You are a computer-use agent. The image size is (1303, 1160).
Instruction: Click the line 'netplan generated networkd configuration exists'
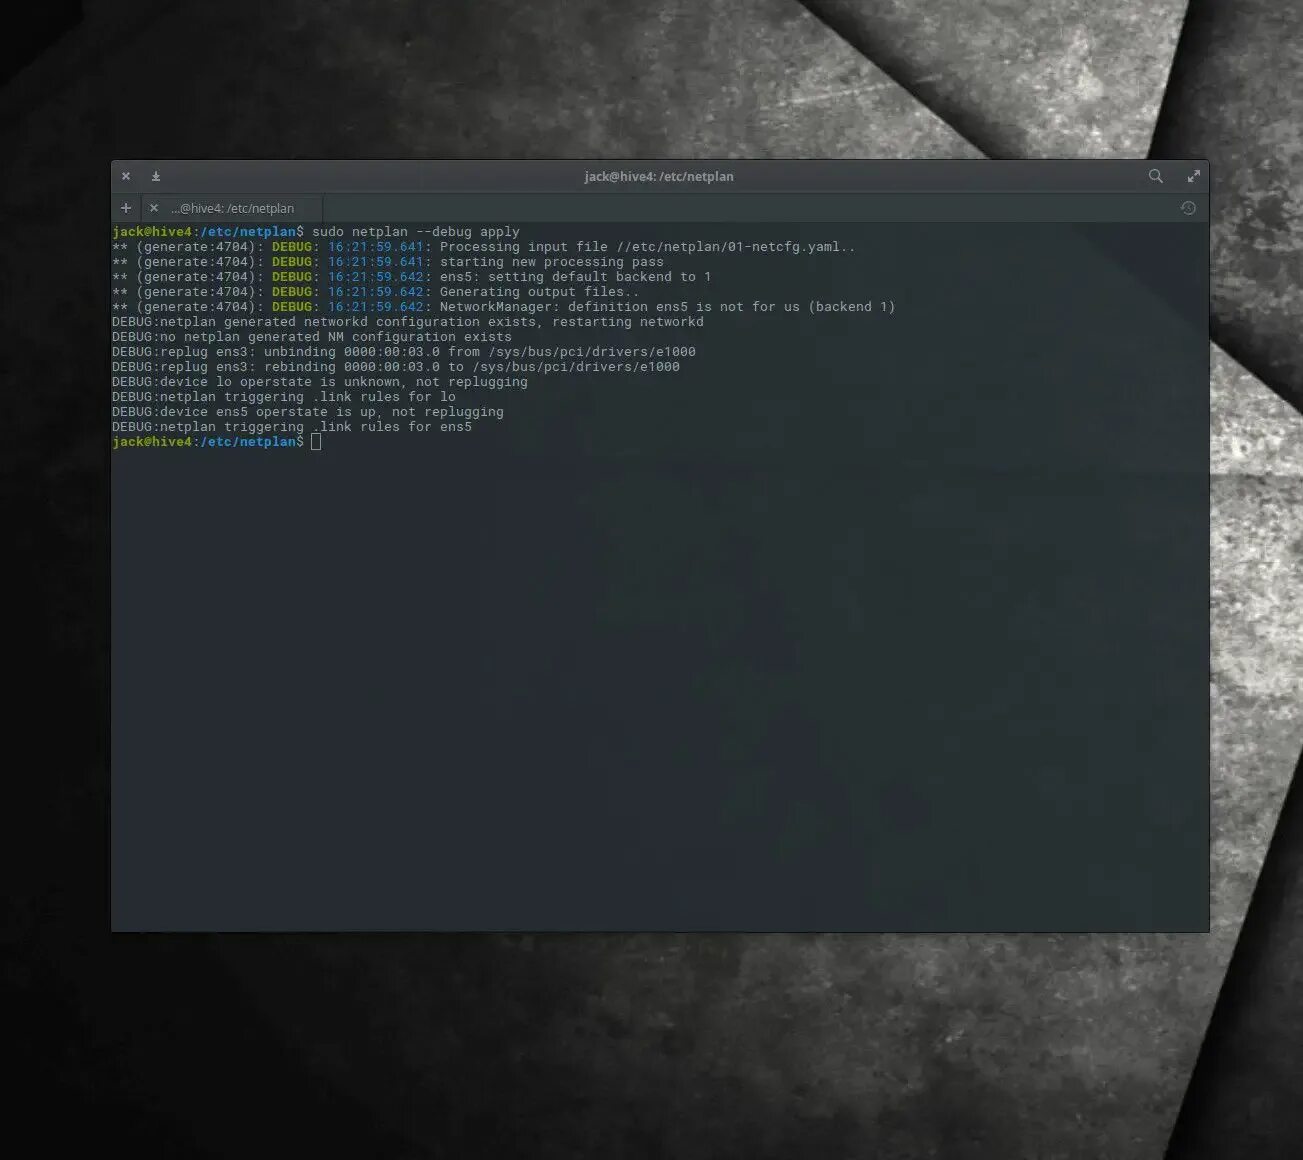pos(408,321)
